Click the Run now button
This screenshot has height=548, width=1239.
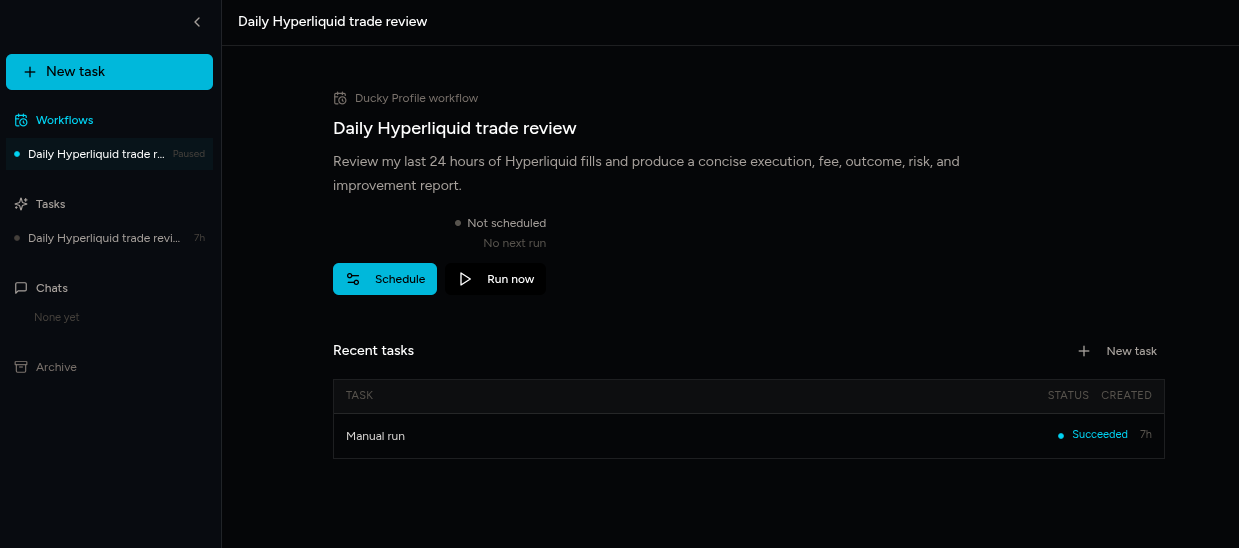point(496,279)
